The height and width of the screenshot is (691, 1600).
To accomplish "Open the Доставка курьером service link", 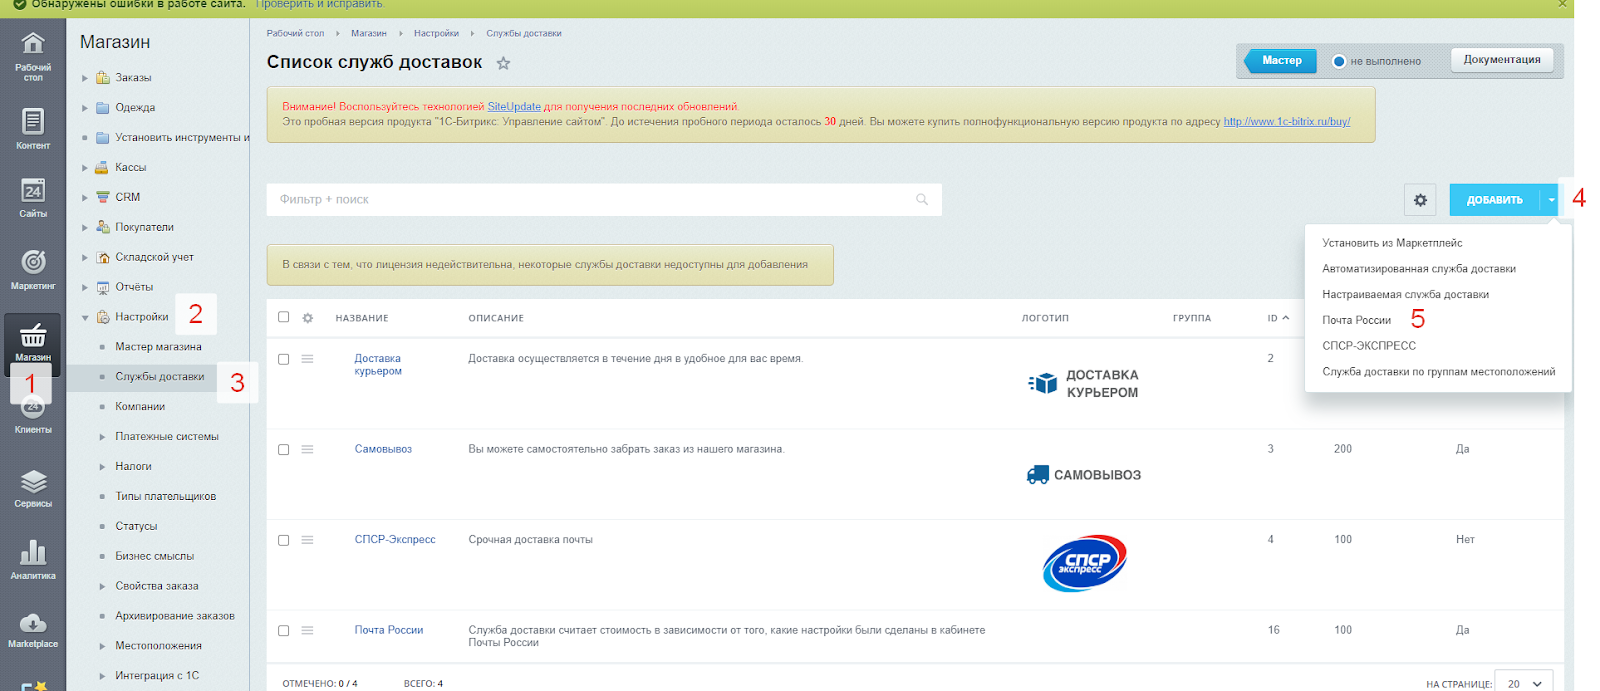I will coord(378,365).
